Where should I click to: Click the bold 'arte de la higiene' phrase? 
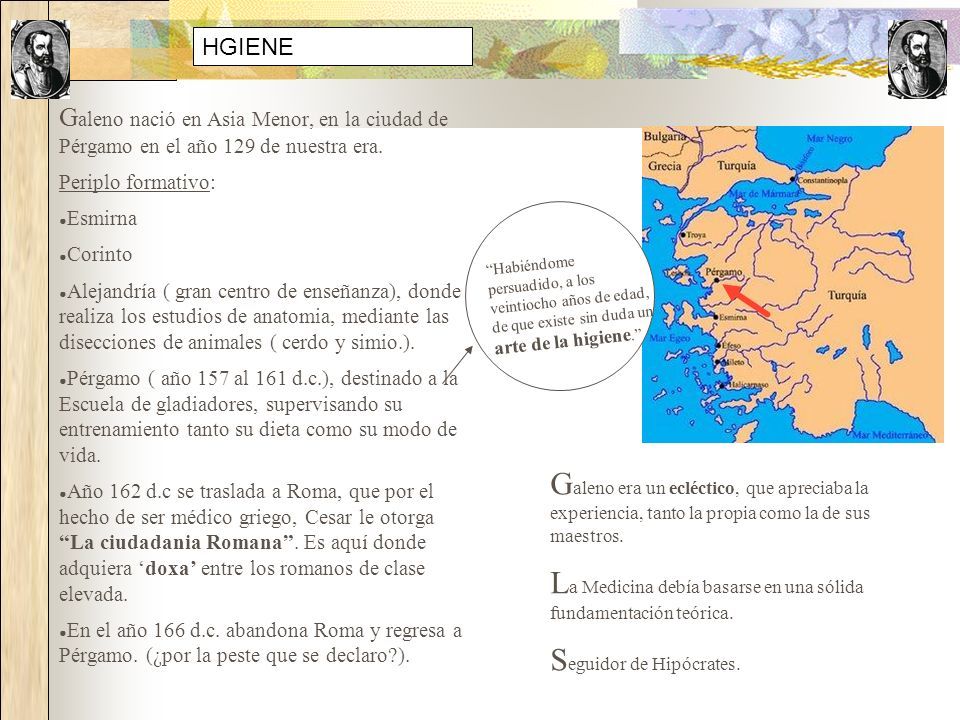(563, 342)
